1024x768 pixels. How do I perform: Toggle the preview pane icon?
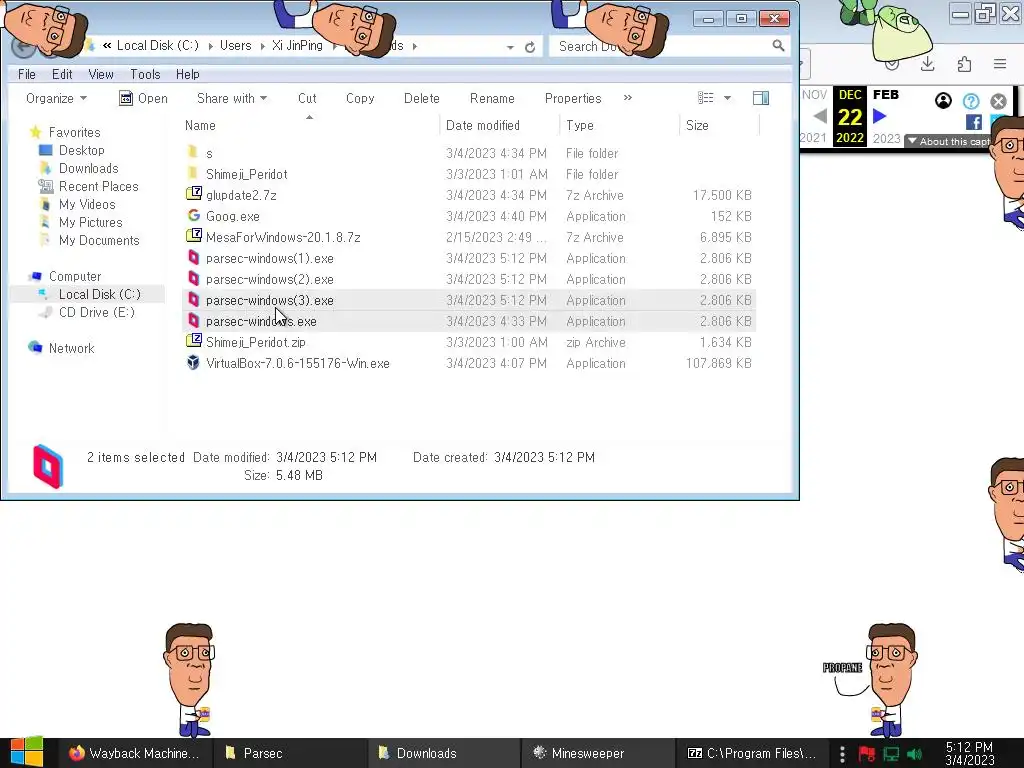pyautogui.click(x=761, y=98)
